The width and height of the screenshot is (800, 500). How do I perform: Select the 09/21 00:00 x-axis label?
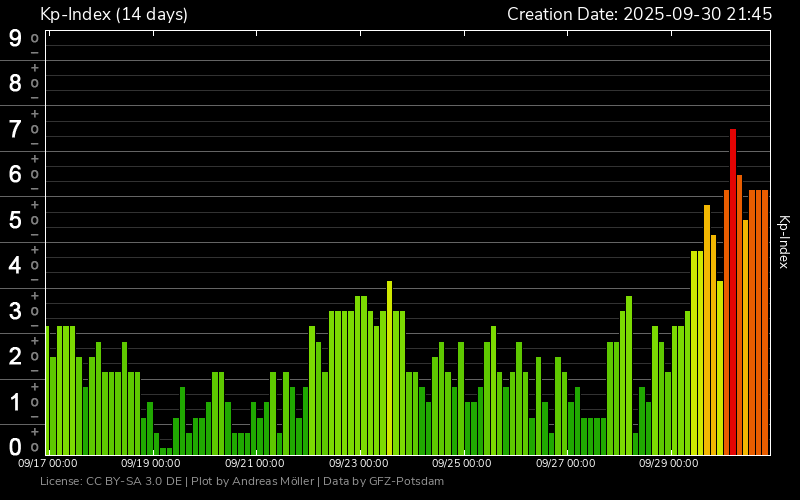pyautogui.click(x=254, y=463)
